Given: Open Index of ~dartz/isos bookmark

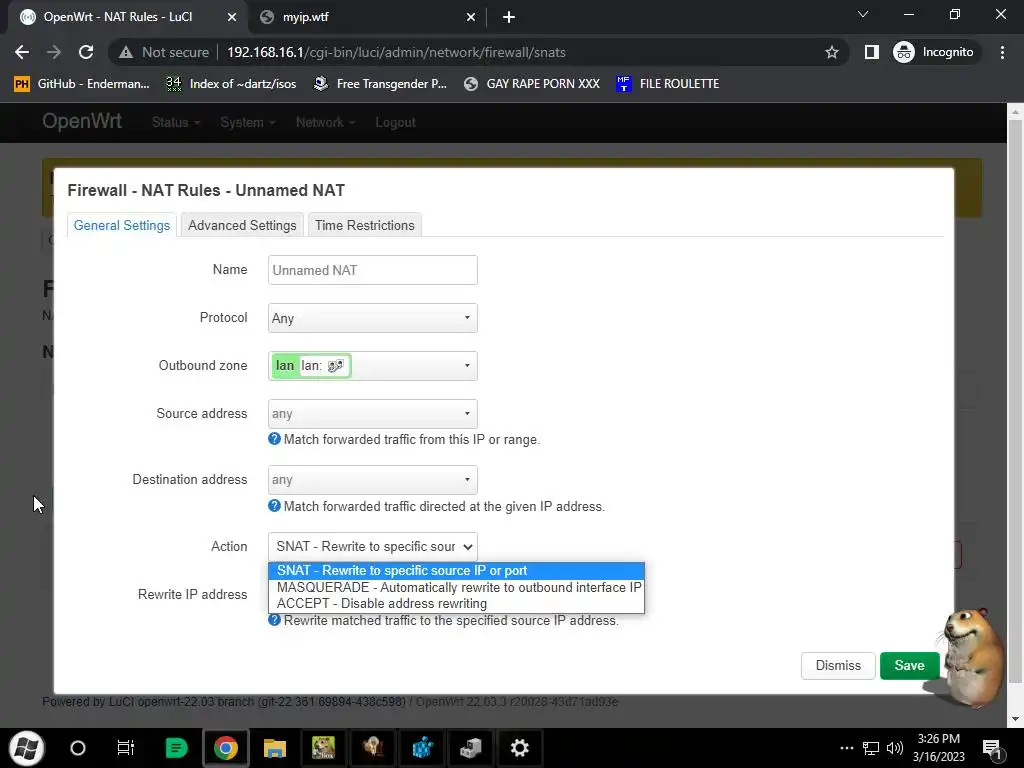Looking at the screenshot, I should tap(231, 84).
